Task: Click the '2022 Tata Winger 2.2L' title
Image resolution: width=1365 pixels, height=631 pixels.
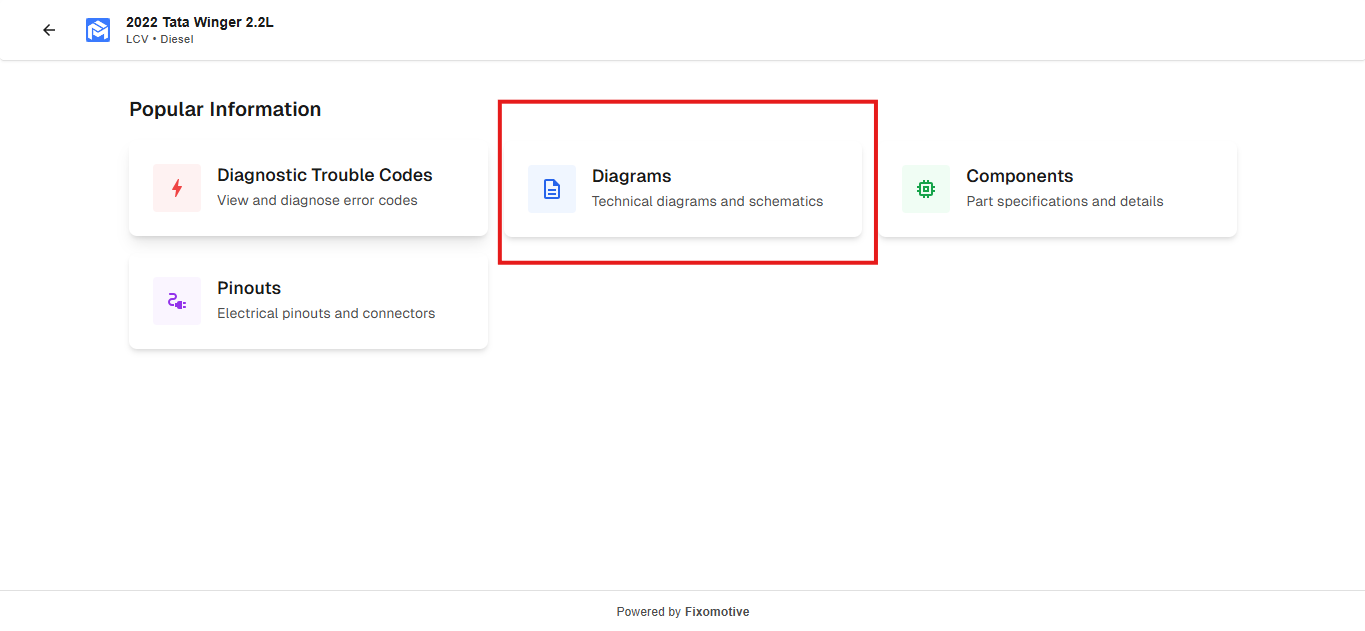Action: (x=200, y=22)
